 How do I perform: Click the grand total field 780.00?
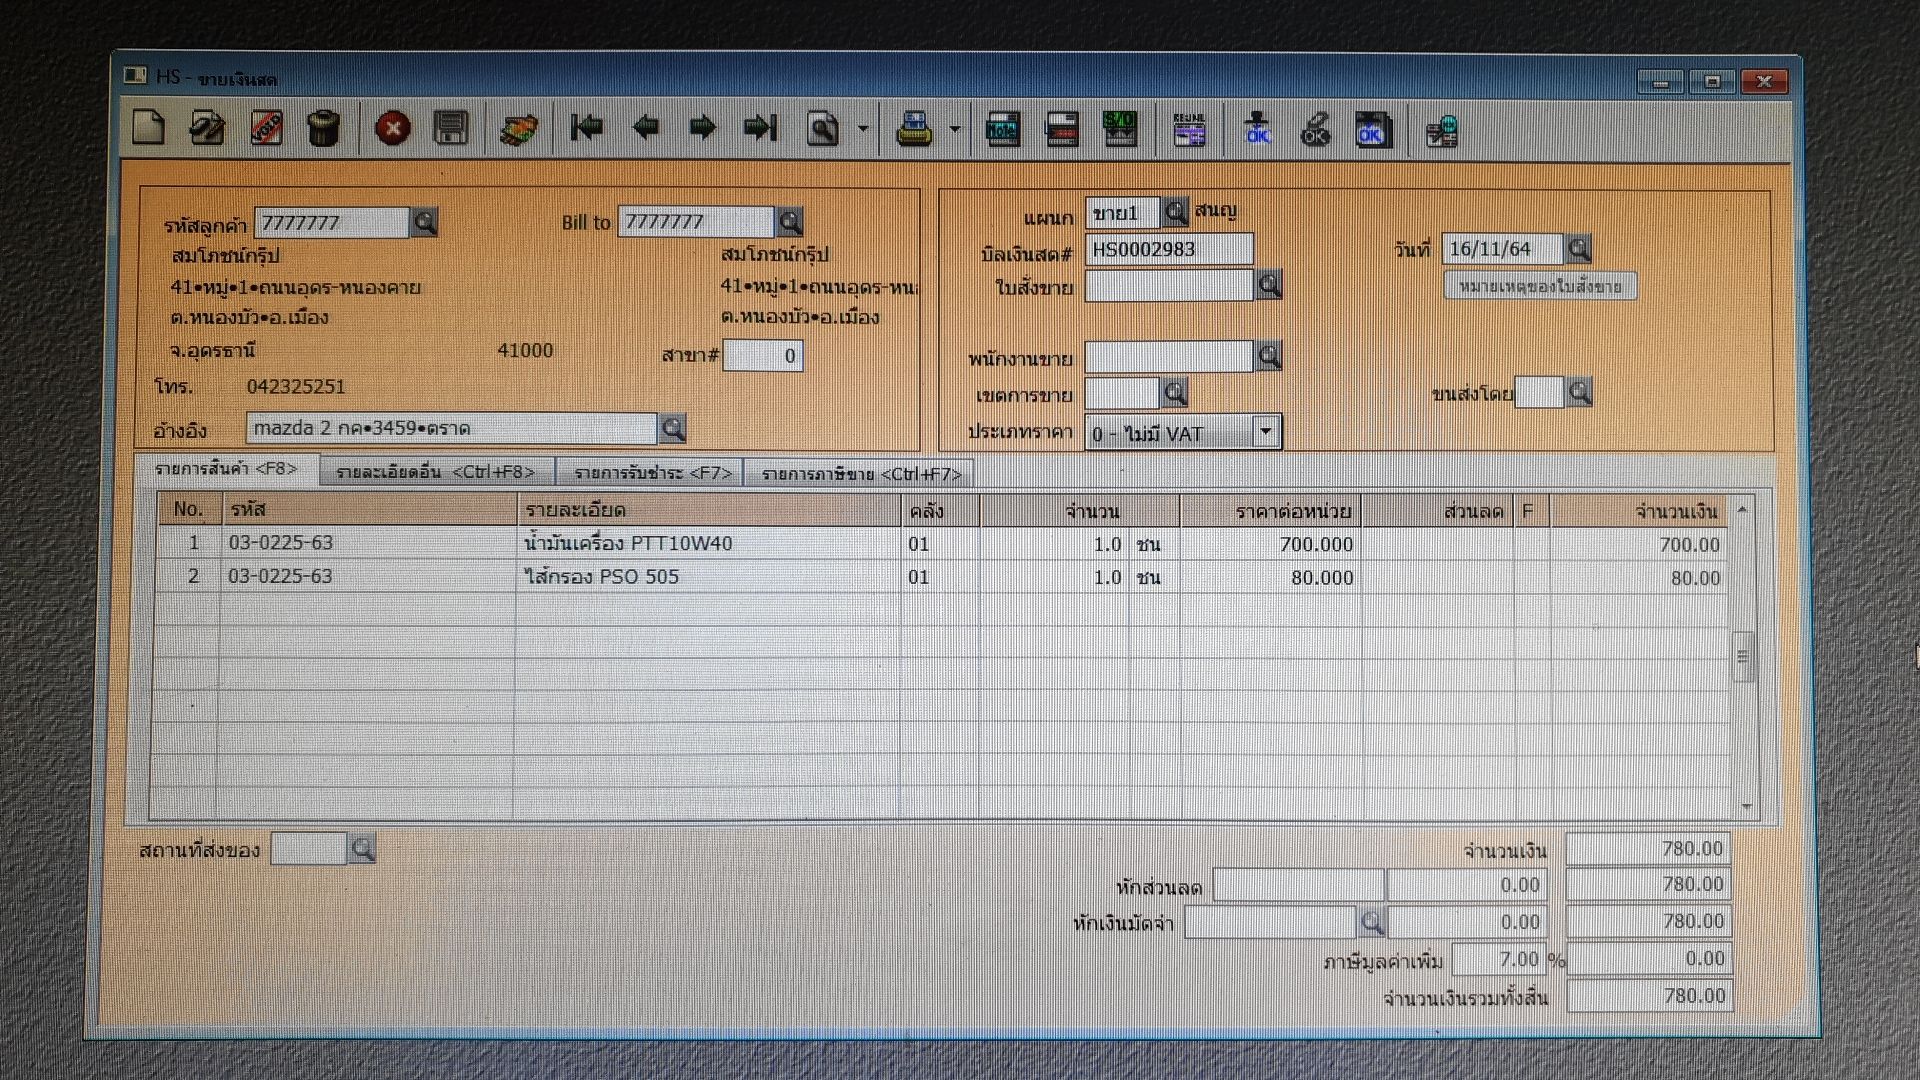[x=1649, y=996]
